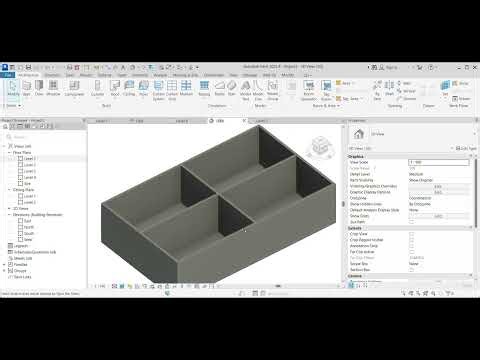The height and width of the screenshot is (360, 480).
Task: Toggle the Sun Path checkbox
Action: pyautogui.click(x=411, y=222)
